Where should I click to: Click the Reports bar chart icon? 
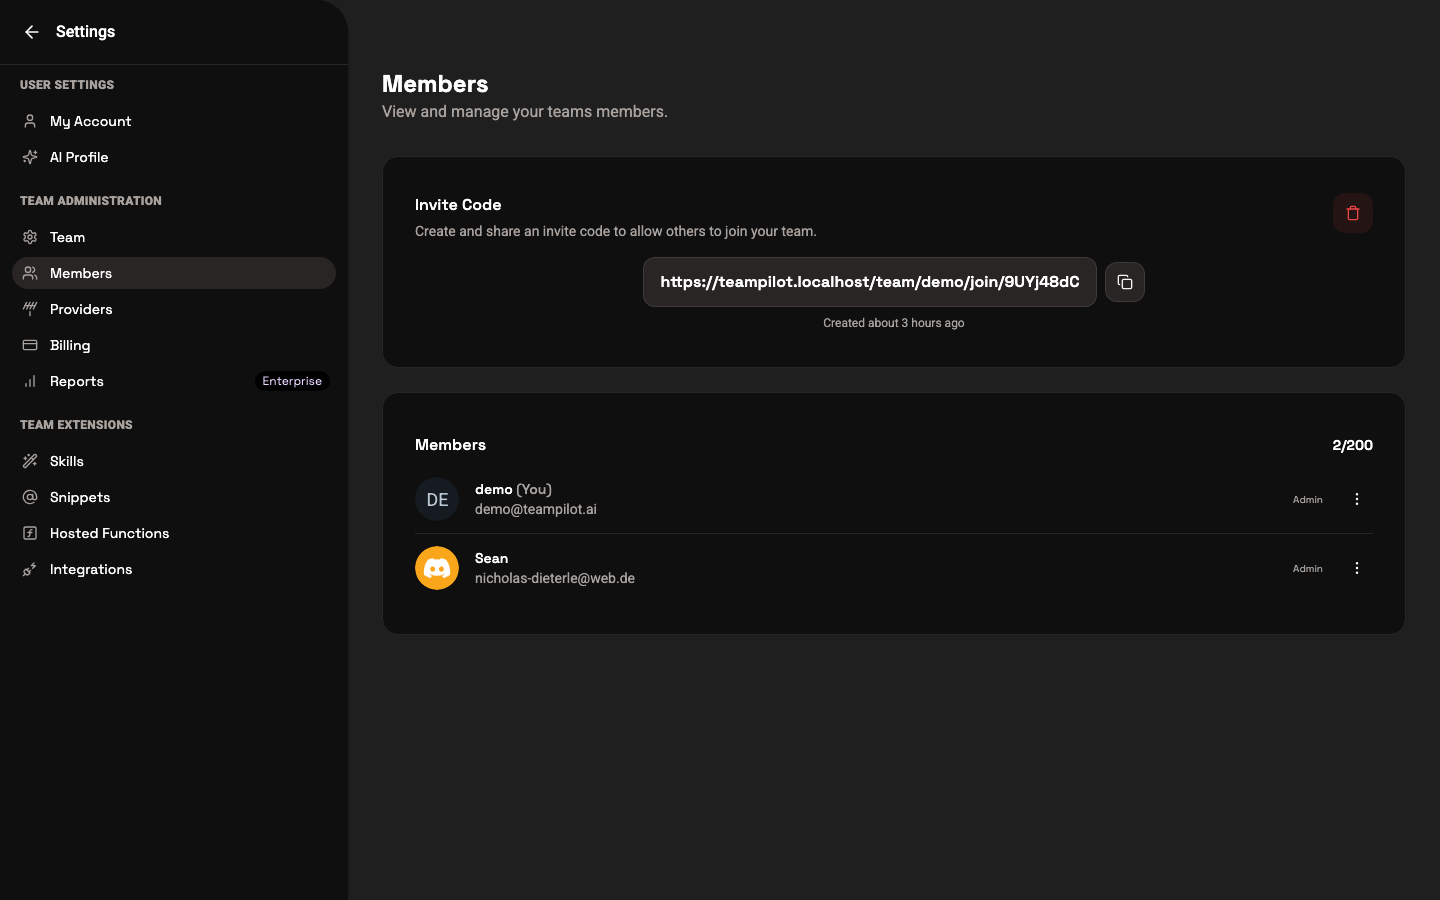click(30, 381)
